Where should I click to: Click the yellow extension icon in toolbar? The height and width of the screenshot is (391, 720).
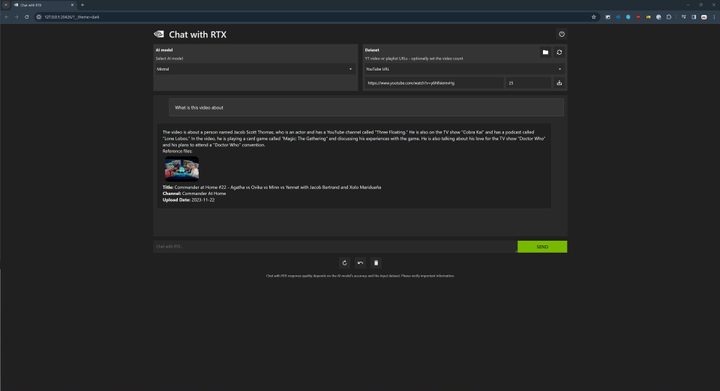tap(648, 17)
